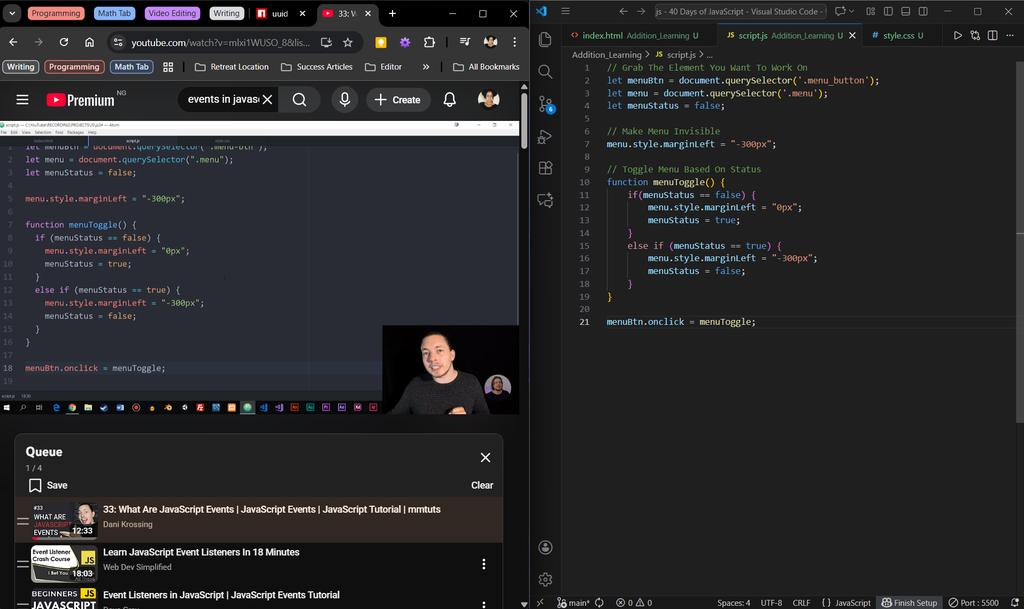Clear the YouTube queue

tap(482, 485)
